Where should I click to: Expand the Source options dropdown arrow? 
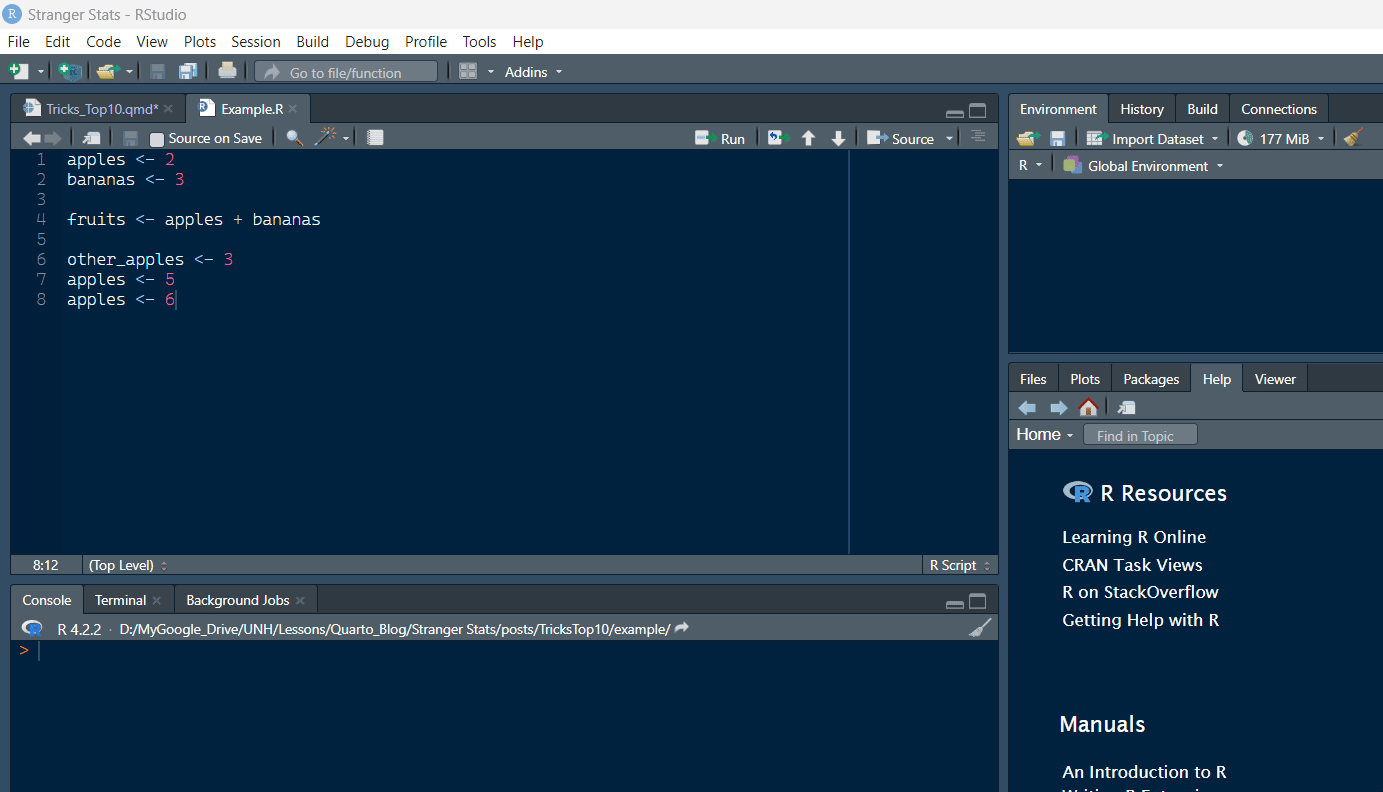(947, 139)
